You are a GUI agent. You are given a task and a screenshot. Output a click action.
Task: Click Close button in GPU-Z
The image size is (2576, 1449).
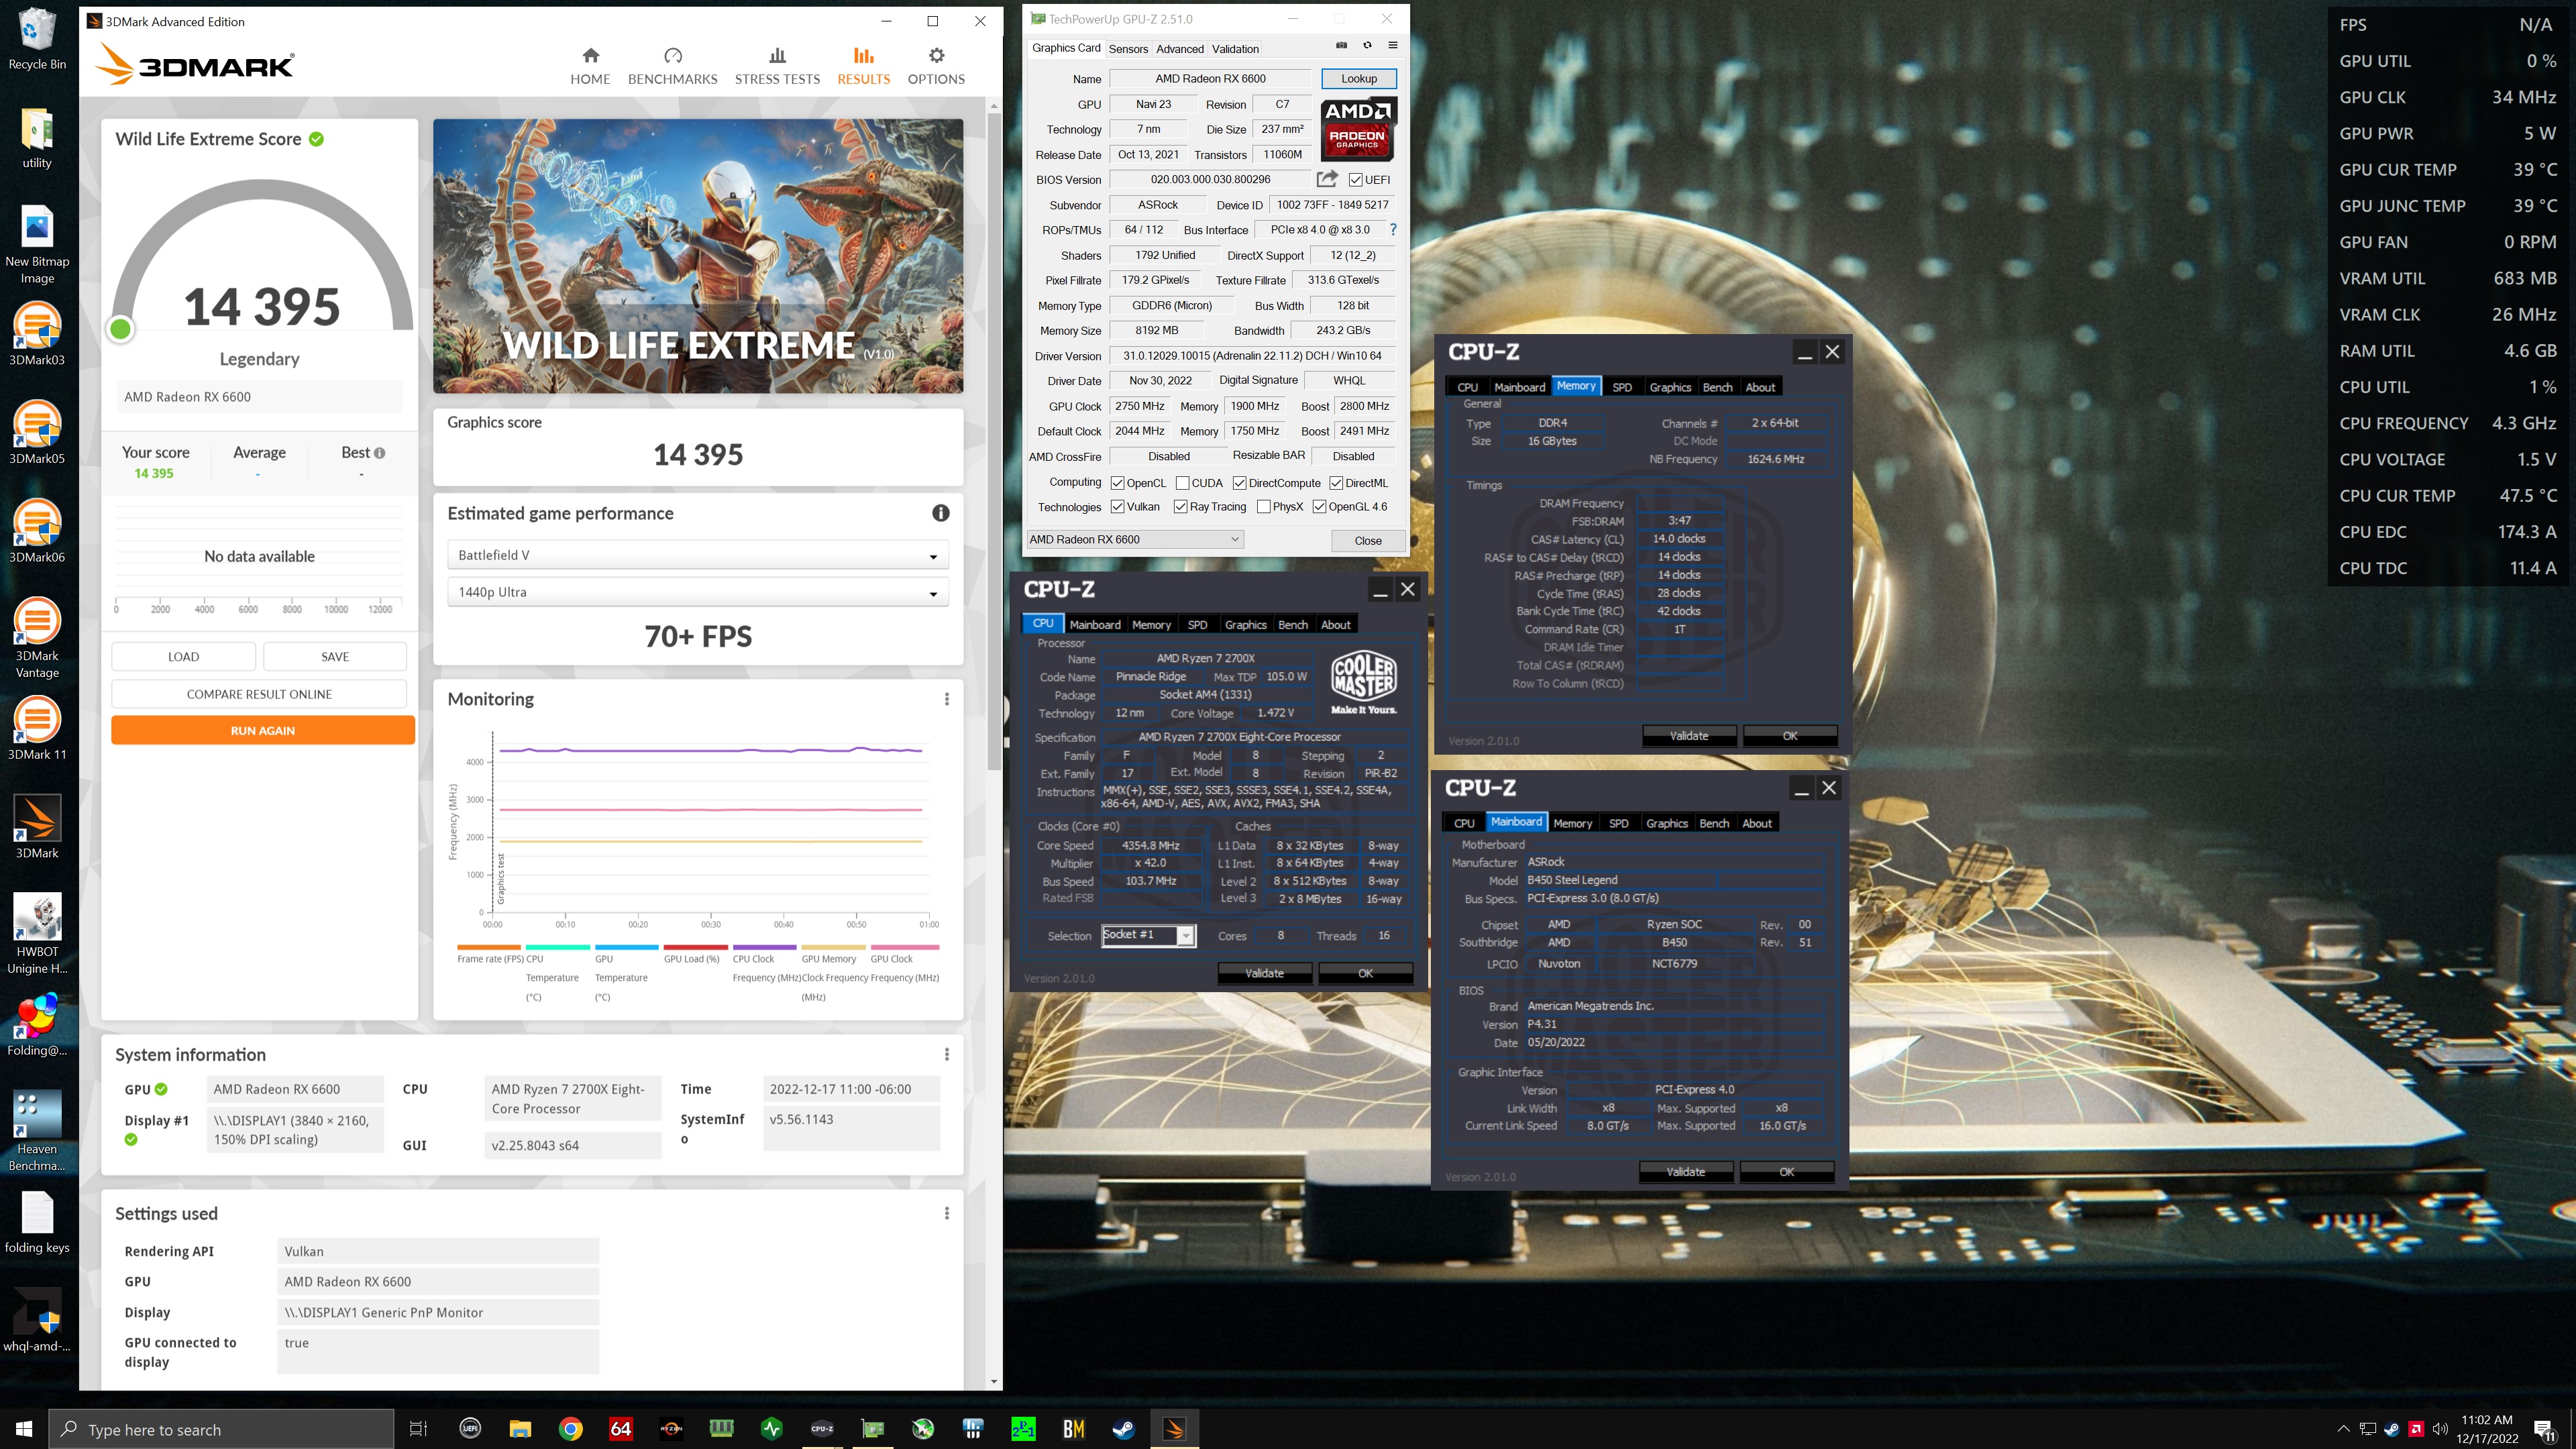click(1368, 540)
